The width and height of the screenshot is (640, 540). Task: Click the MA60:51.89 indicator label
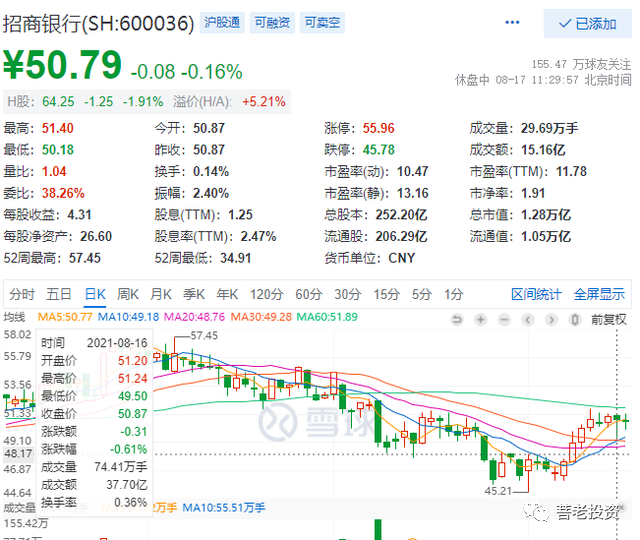327,317
